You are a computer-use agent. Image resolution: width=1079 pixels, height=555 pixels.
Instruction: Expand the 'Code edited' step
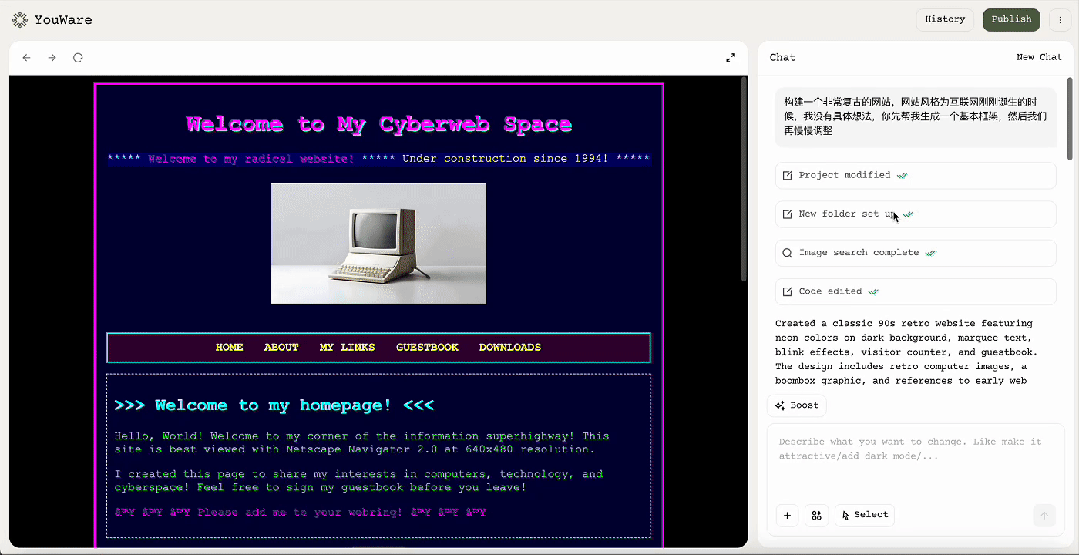click(x=915, y=291)
